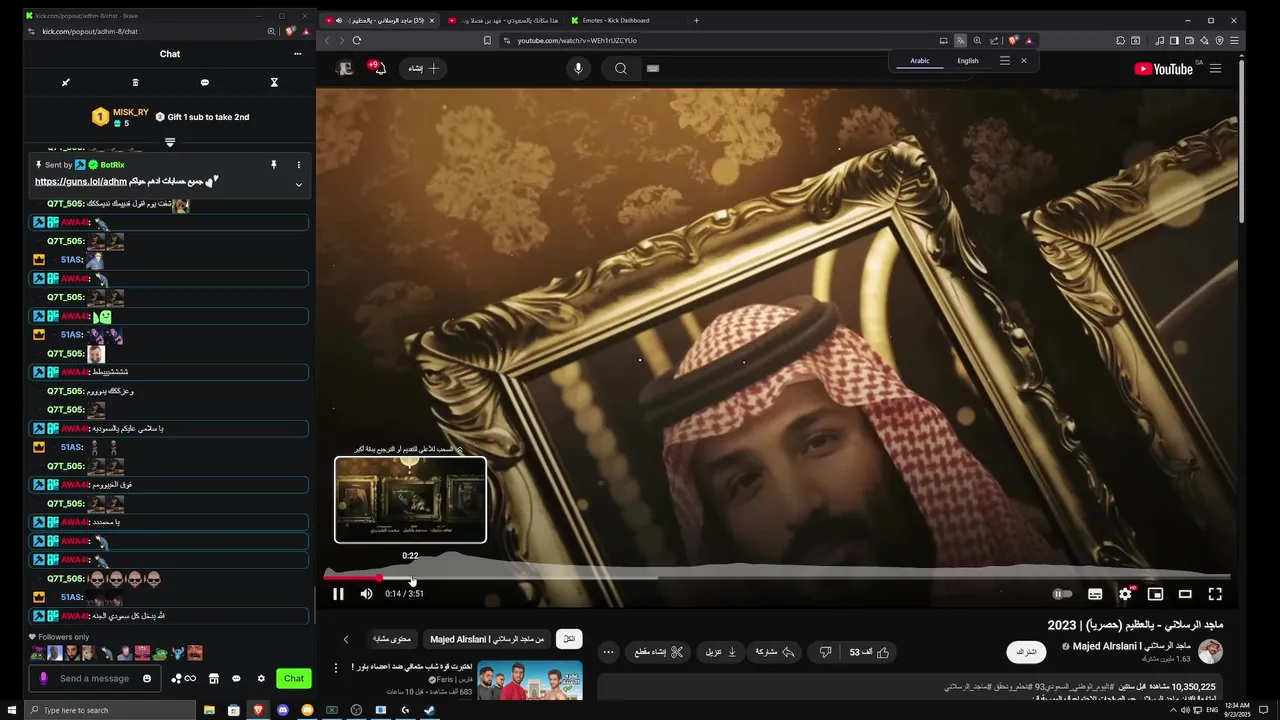Viewport: 1280px width, 720px height.
Task: Mute the playing YouTube tab audio
Action: 338,20
